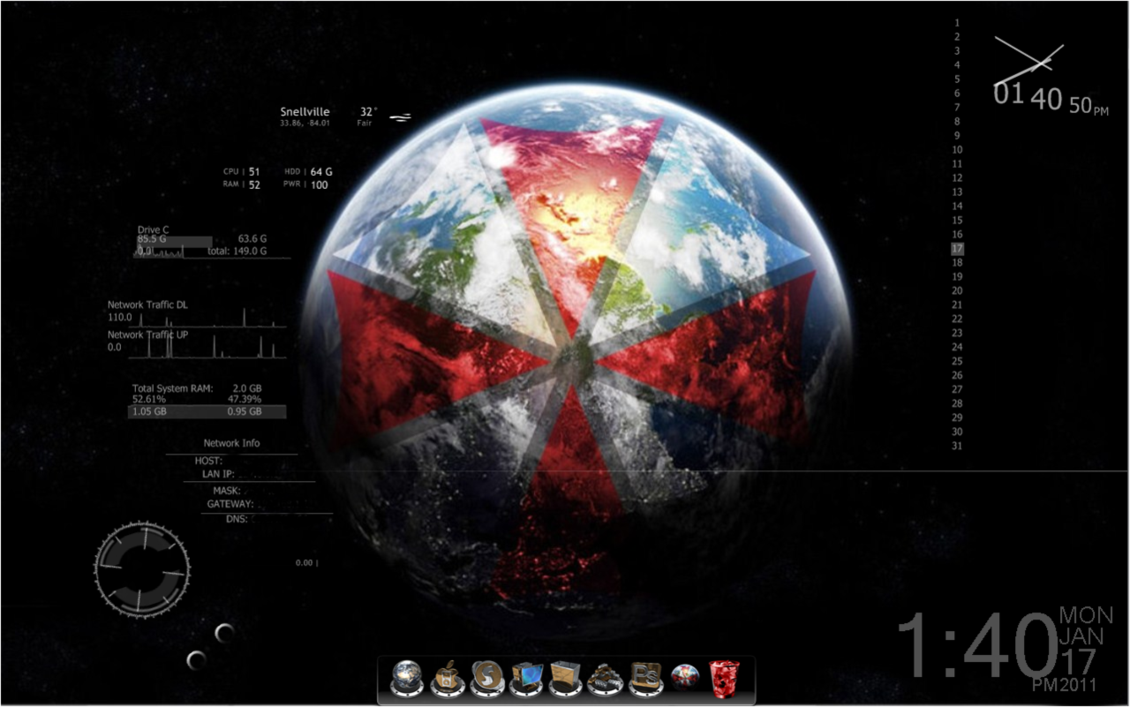Screen dimensions: 1130x707
Task: Click the RAM usage bar 1.05 GB
Action: (207, 412)
